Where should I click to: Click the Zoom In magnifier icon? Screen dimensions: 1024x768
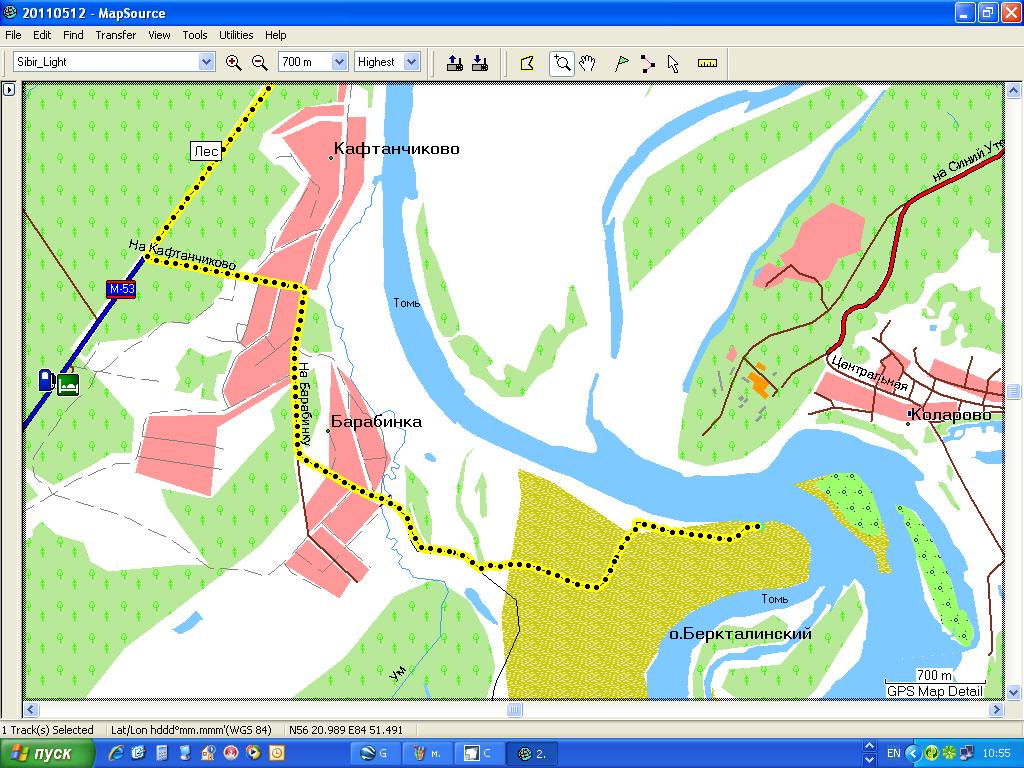(x=234, y=62)
